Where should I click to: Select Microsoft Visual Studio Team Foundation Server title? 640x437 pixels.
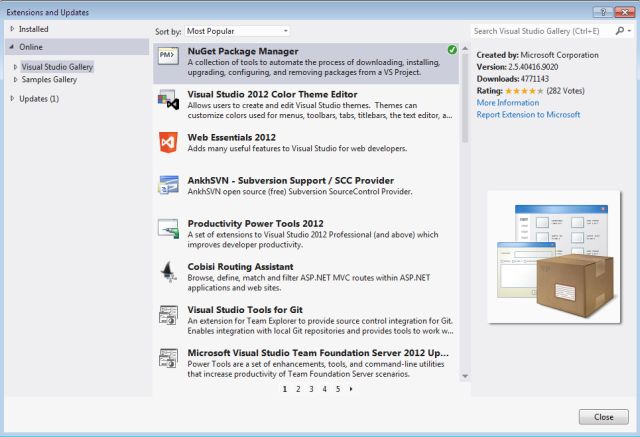point(318,353)
